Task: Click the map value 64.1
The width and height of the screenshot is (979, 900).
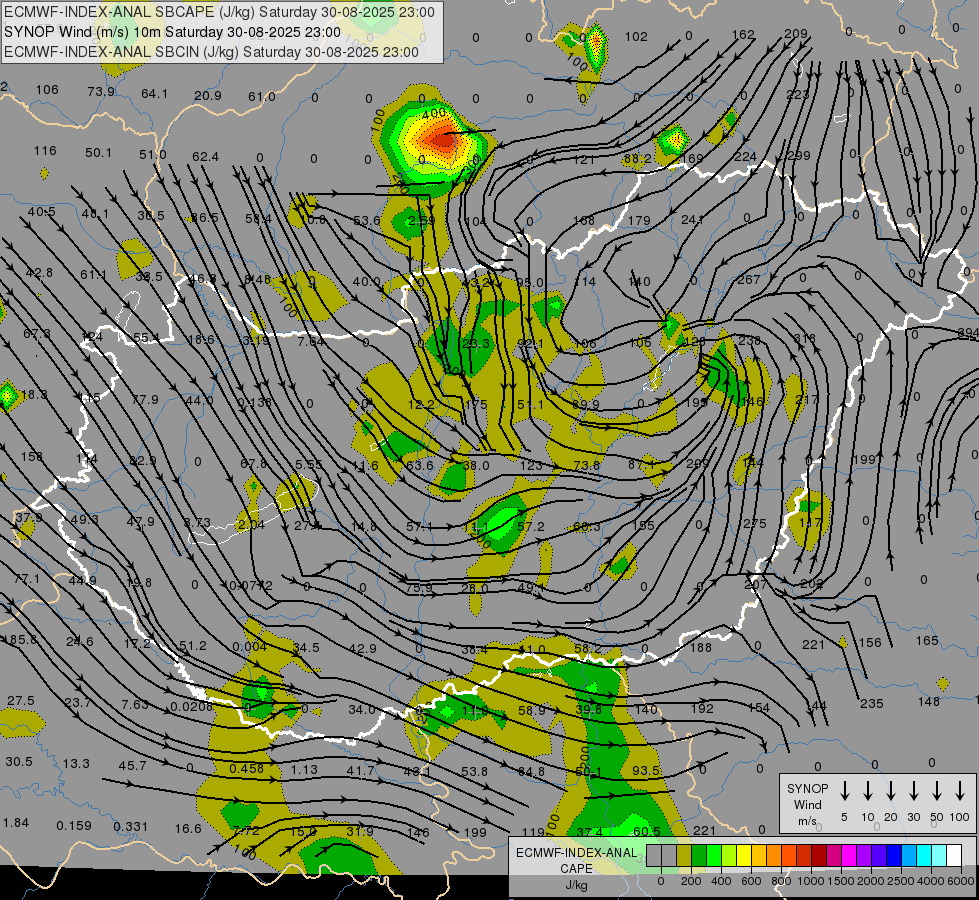Action: click(x=154, y=93)
